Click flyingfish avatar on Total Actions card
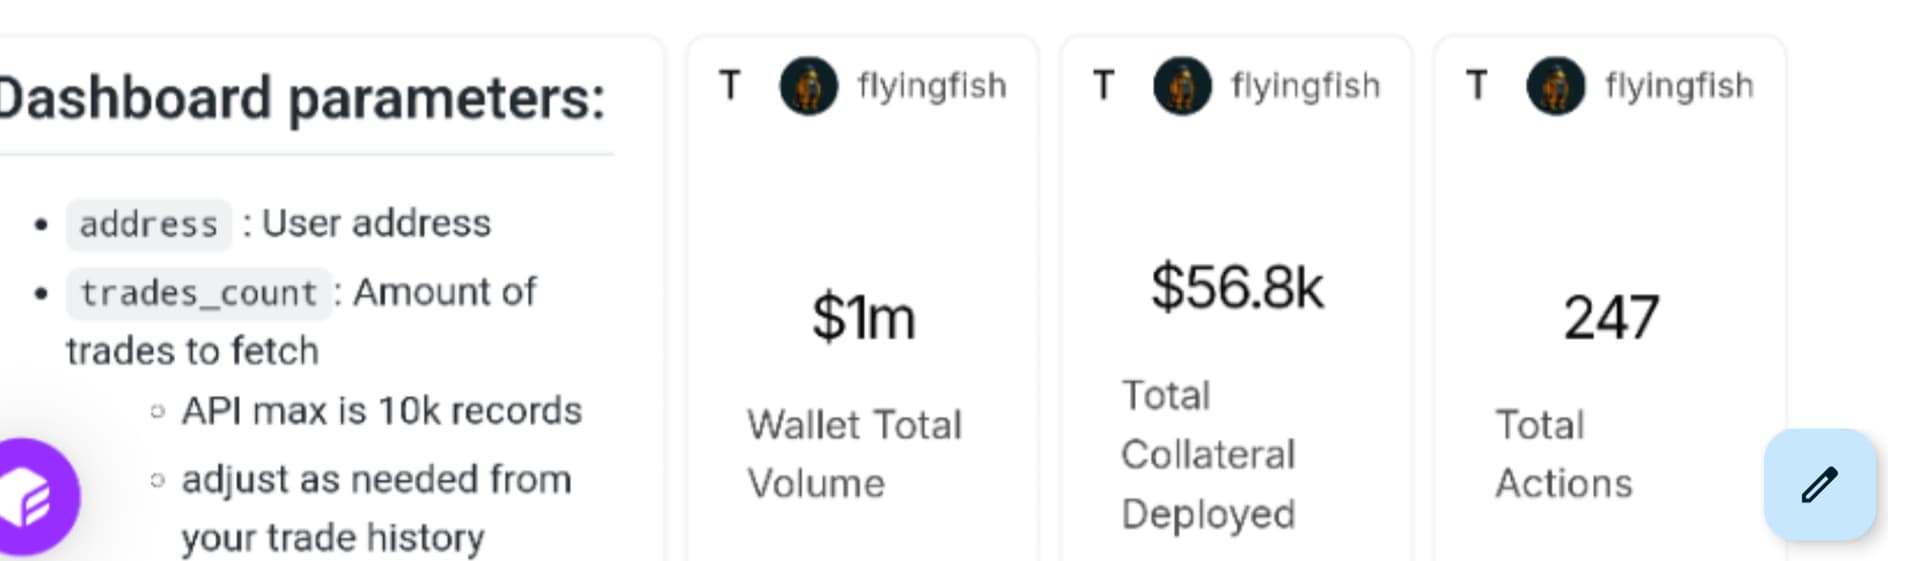The width and height of the screenshot is (1920, 561). [x=1556, y=86]
